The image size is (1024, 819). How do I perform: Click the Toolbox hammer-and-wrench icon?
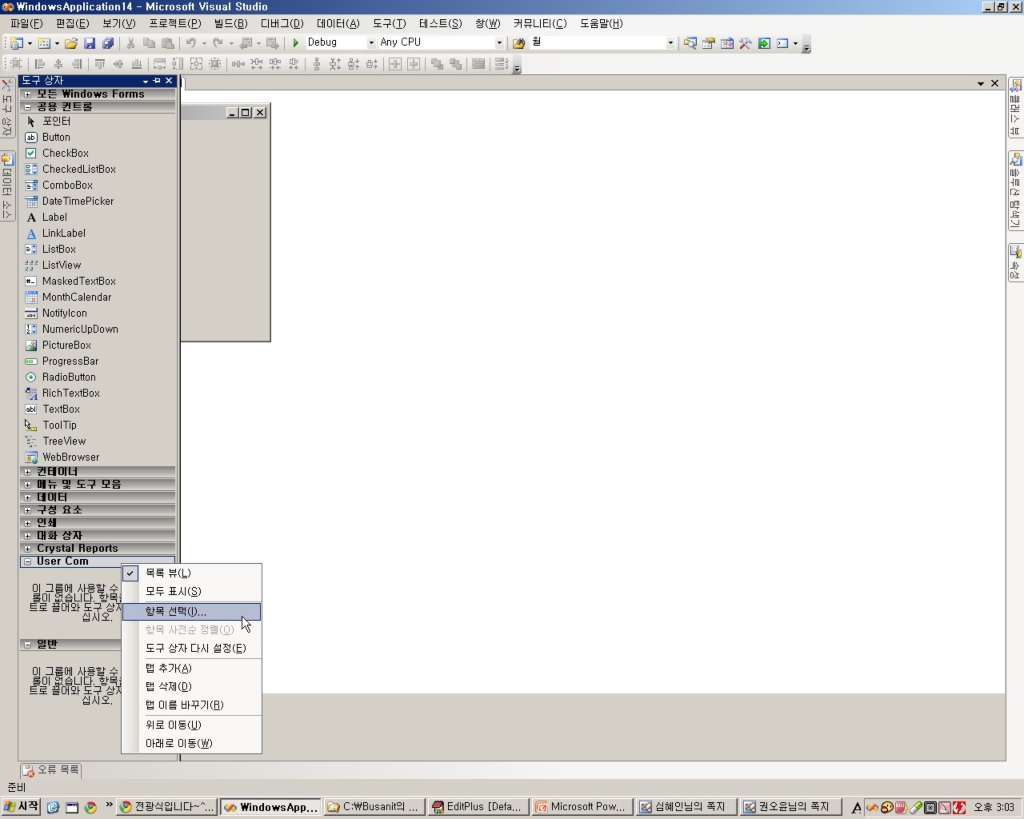pyautogui.click(x=745, y=43)
